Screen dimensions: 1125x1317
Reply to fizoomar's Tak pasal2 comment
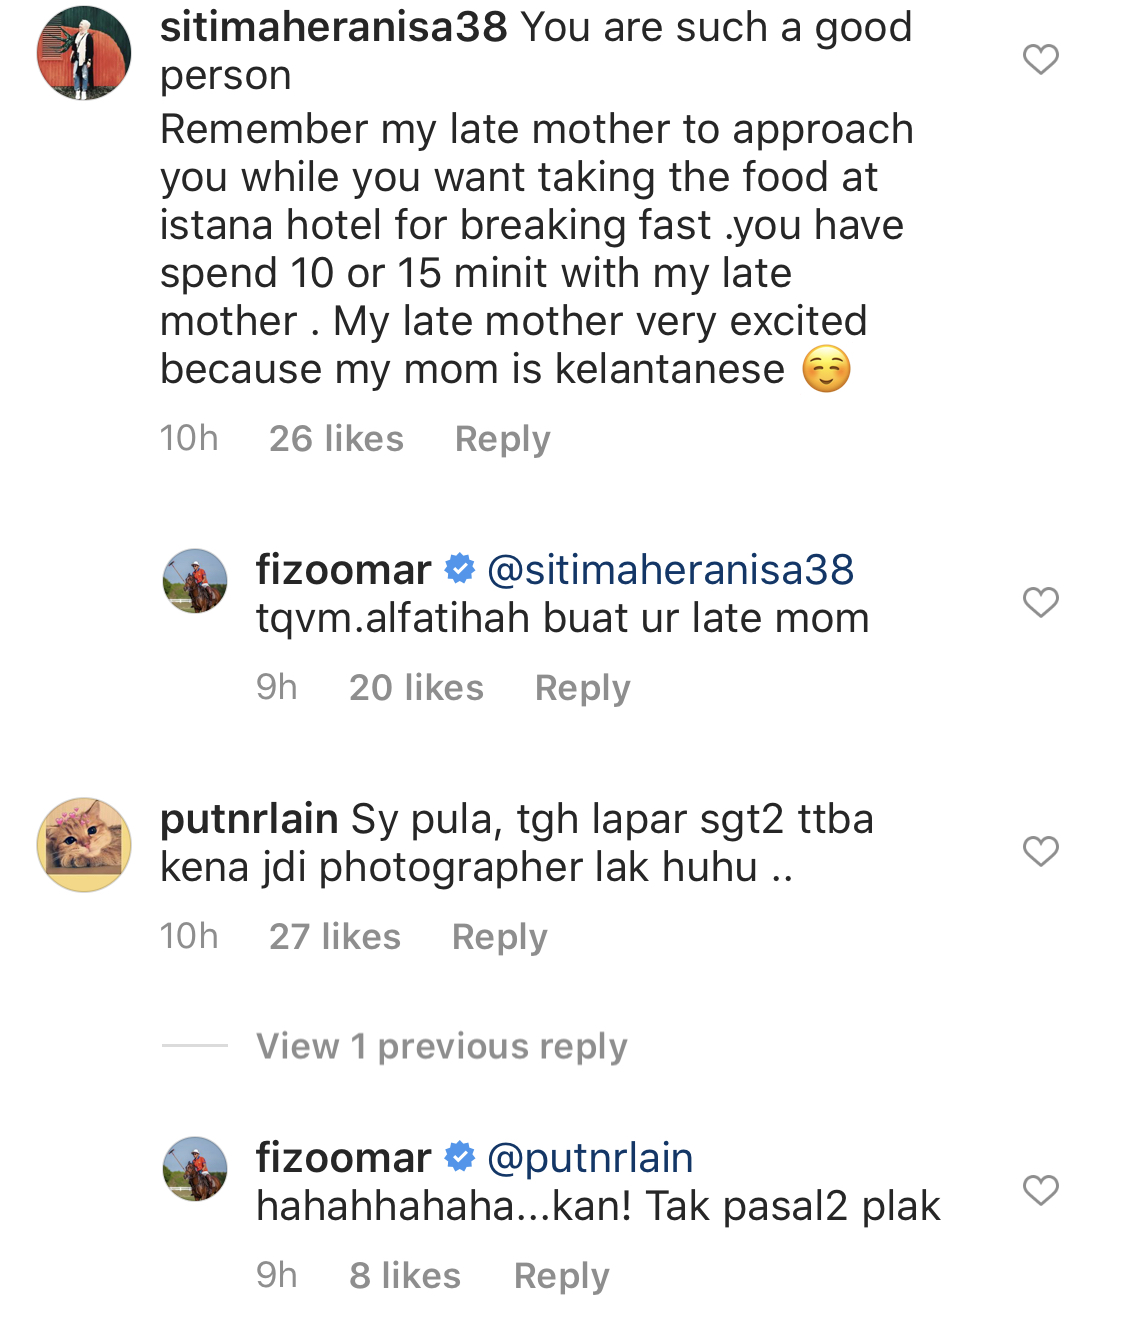tap(561, 1276)
